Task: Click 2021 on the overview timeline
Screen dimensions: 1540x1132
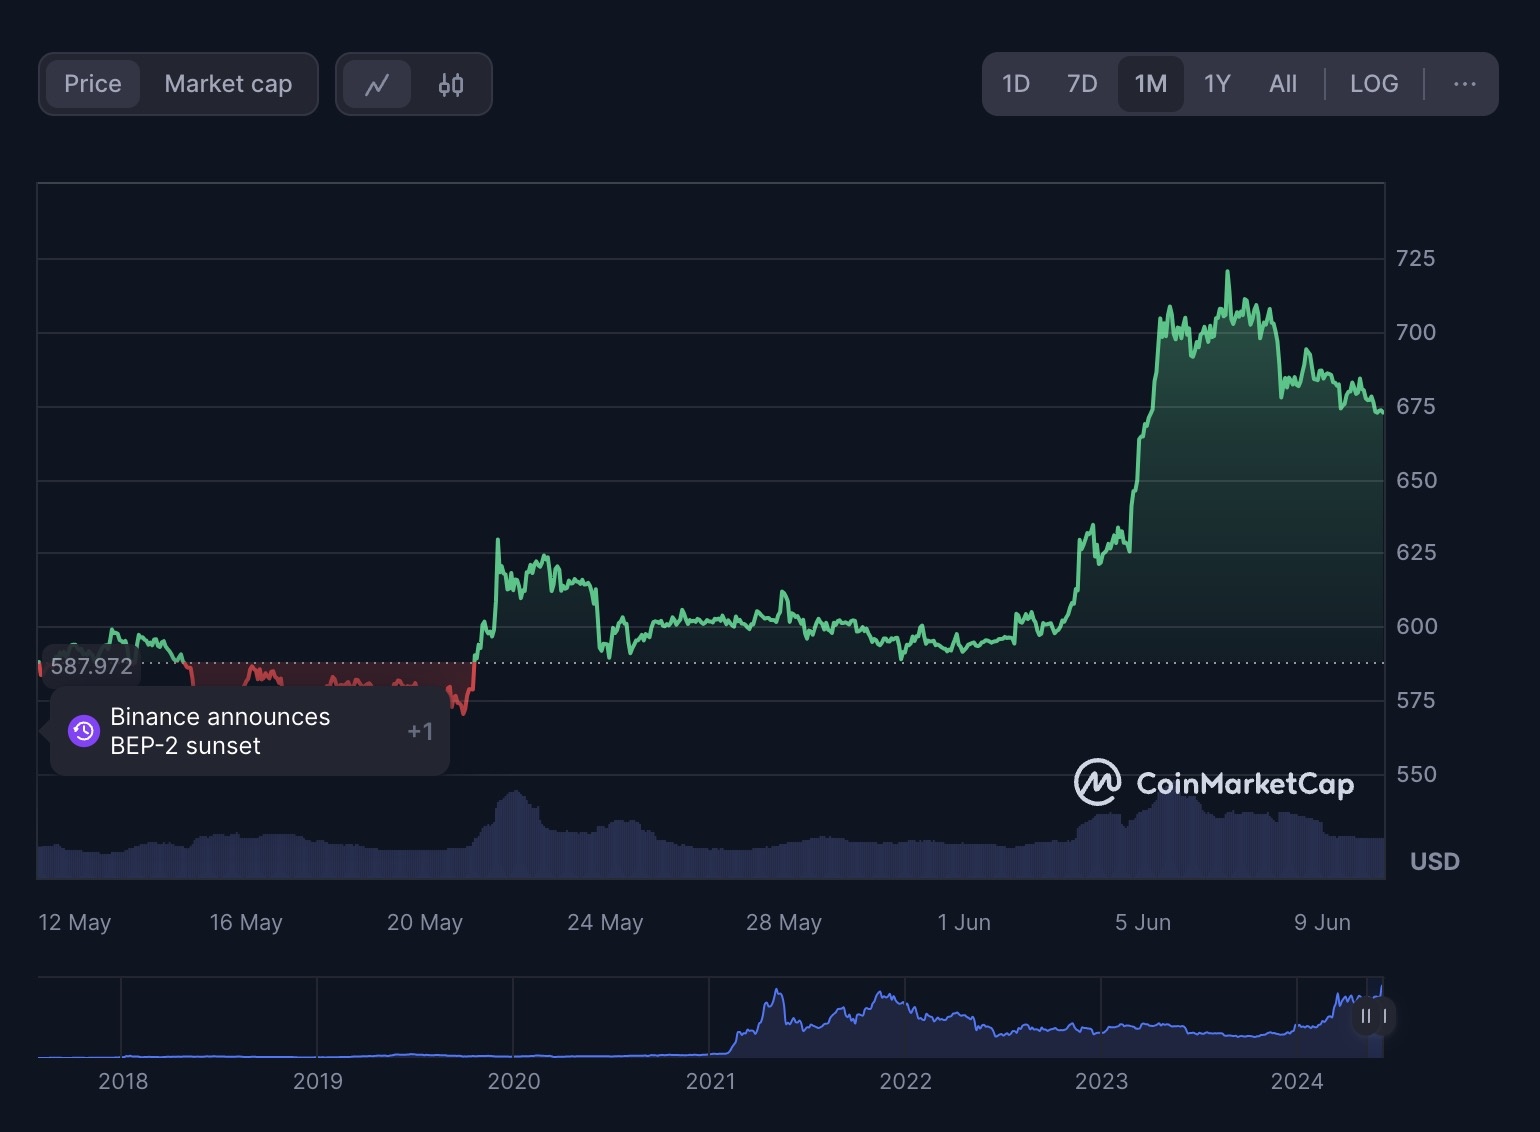Action: click(x=710, y=1081)
